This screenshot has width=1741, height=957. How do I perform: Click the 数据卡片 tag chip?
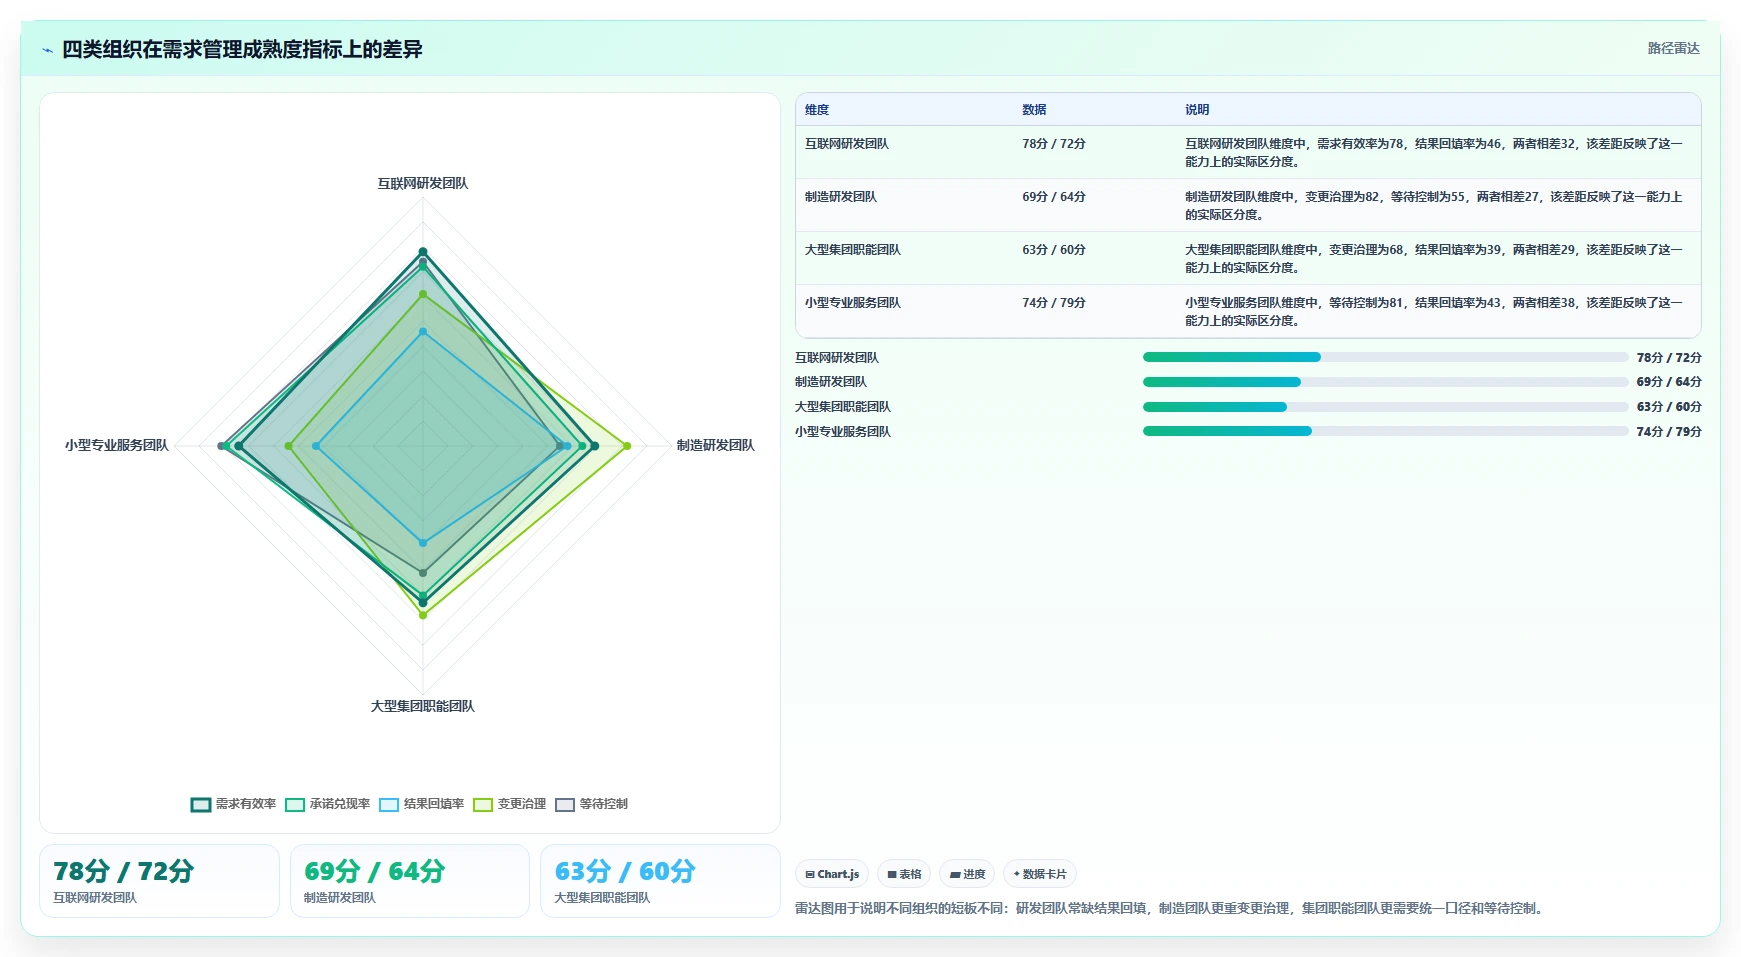click(1040, 874)
